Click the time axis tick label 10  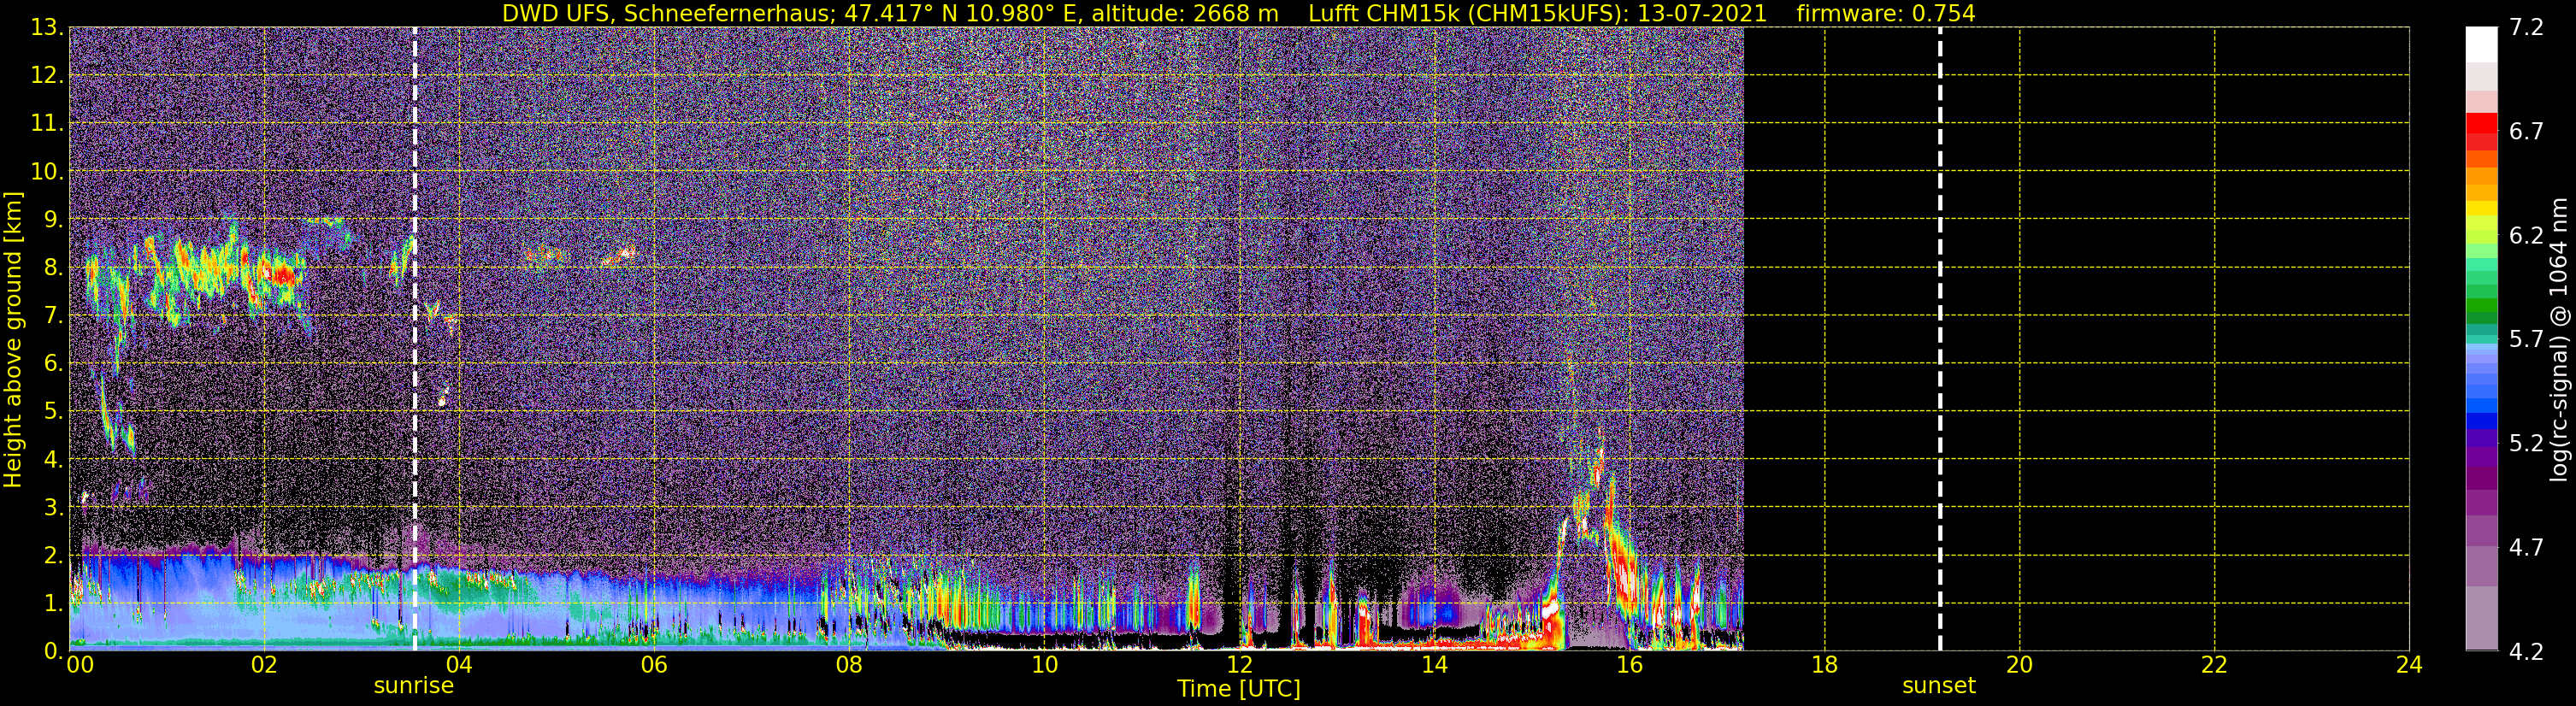1044,665
